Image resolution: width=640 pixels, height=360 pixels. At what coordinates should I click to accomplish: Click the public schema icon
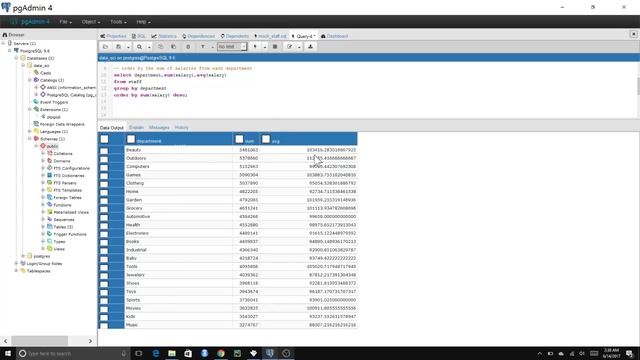coord(43,146)
